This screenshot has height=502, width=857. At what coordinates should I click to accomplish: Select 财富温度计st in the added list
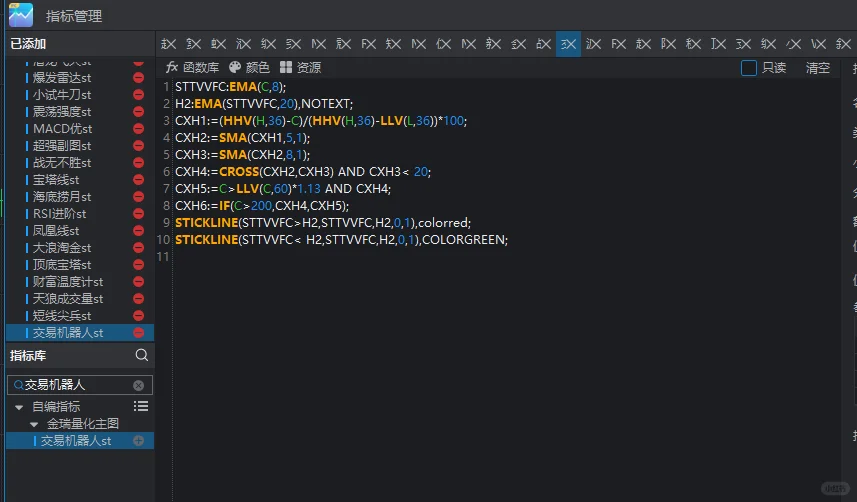coord(68,281)
